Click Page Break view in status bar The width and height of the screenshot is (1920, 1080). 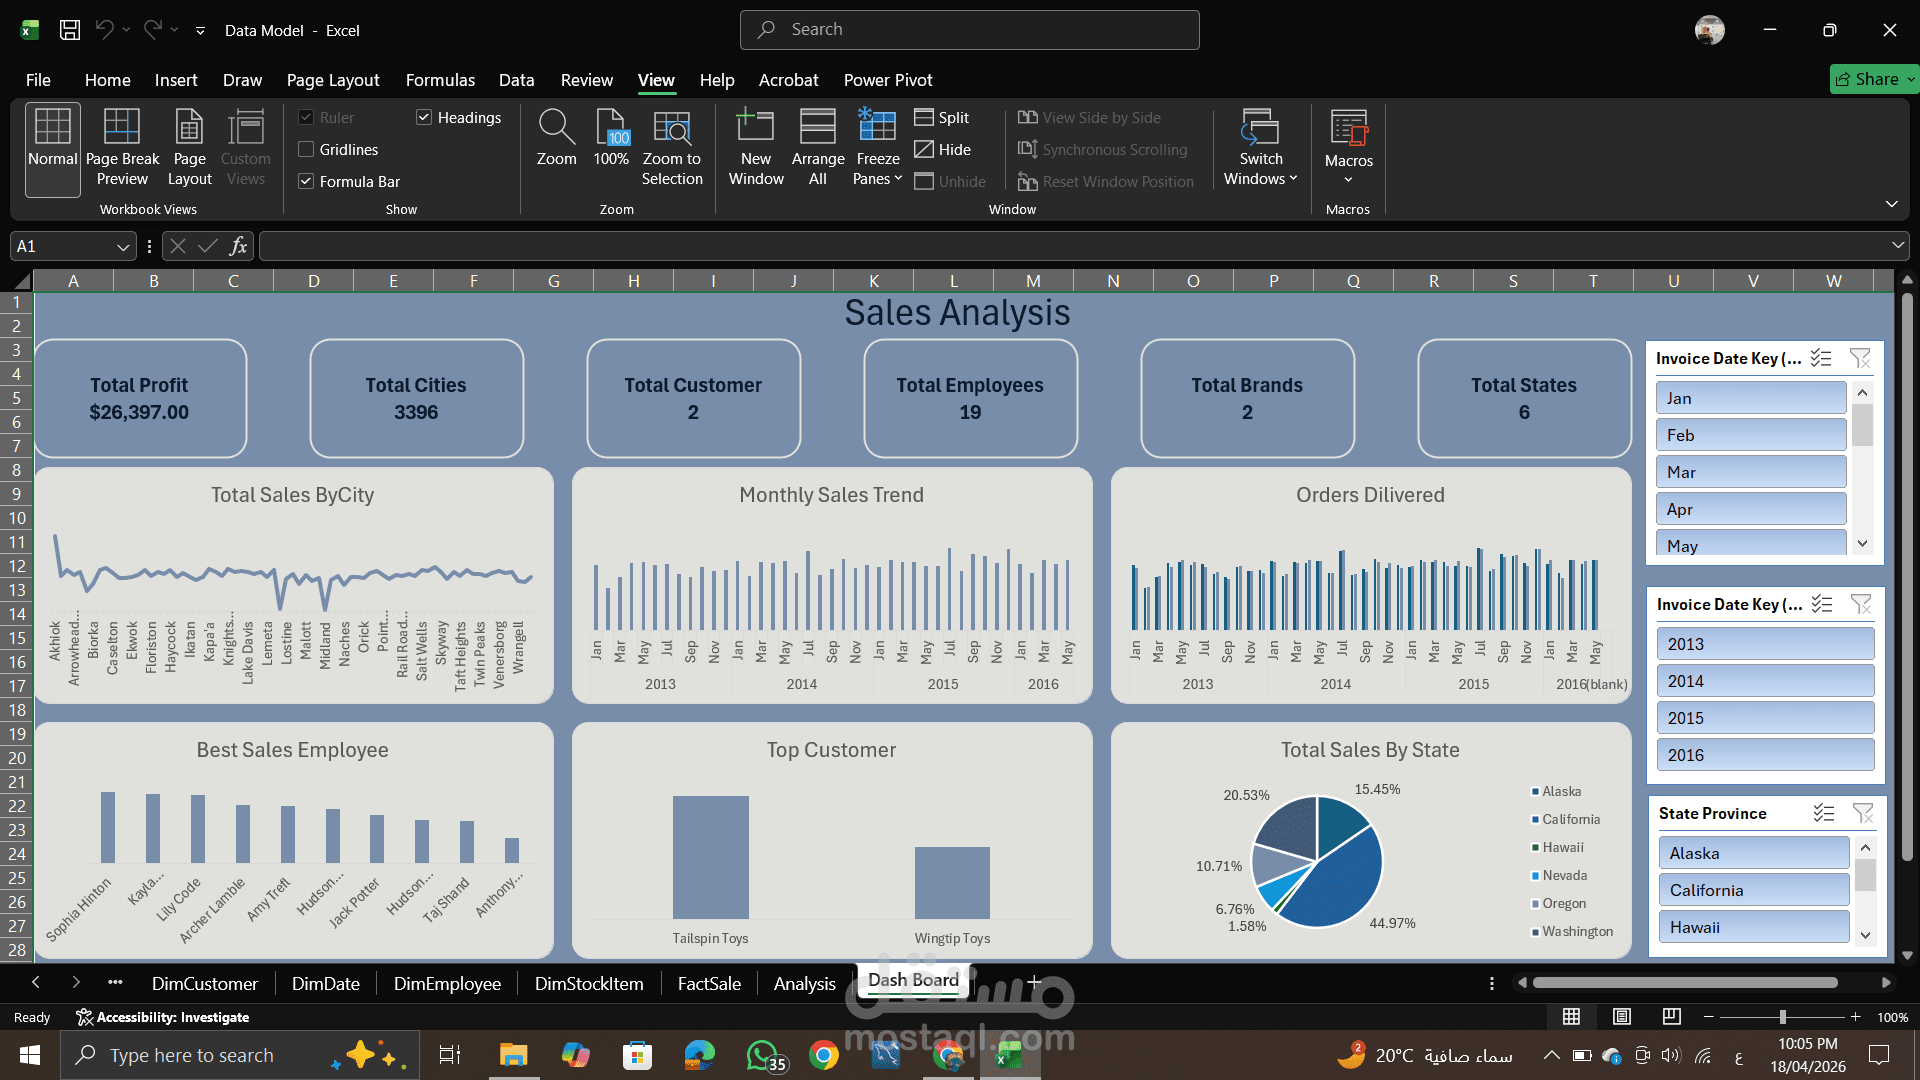[x=1672, y=1017]
